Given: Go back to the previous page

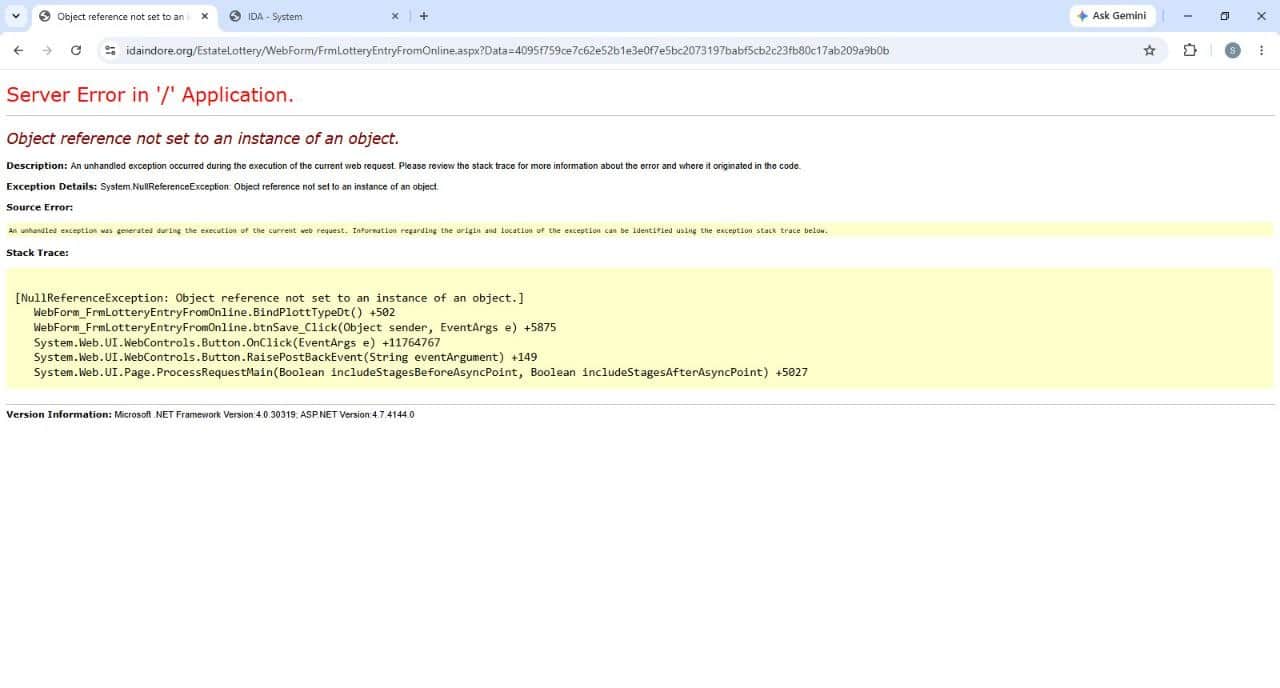Looking at the screenshot, I should [x=18, y=50].
